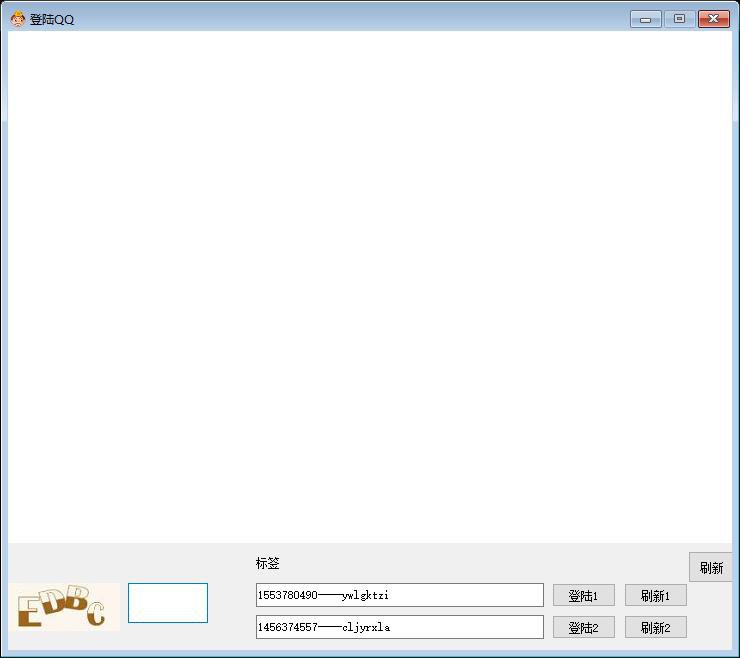Click the QQ login app icon in title bar
Image resolution: width=740 pixels, height=658 pixels.
click(x=18, y=19)
